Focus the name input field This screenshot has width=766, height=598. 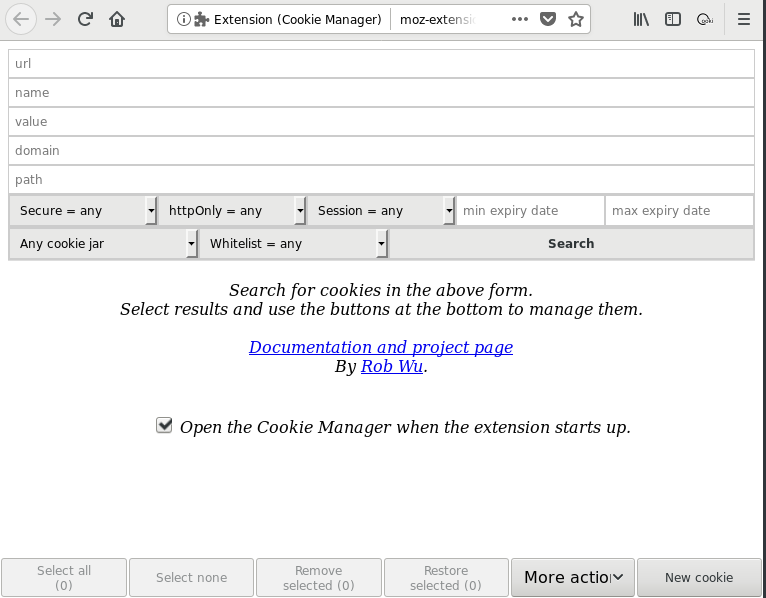tap(382, 92)
